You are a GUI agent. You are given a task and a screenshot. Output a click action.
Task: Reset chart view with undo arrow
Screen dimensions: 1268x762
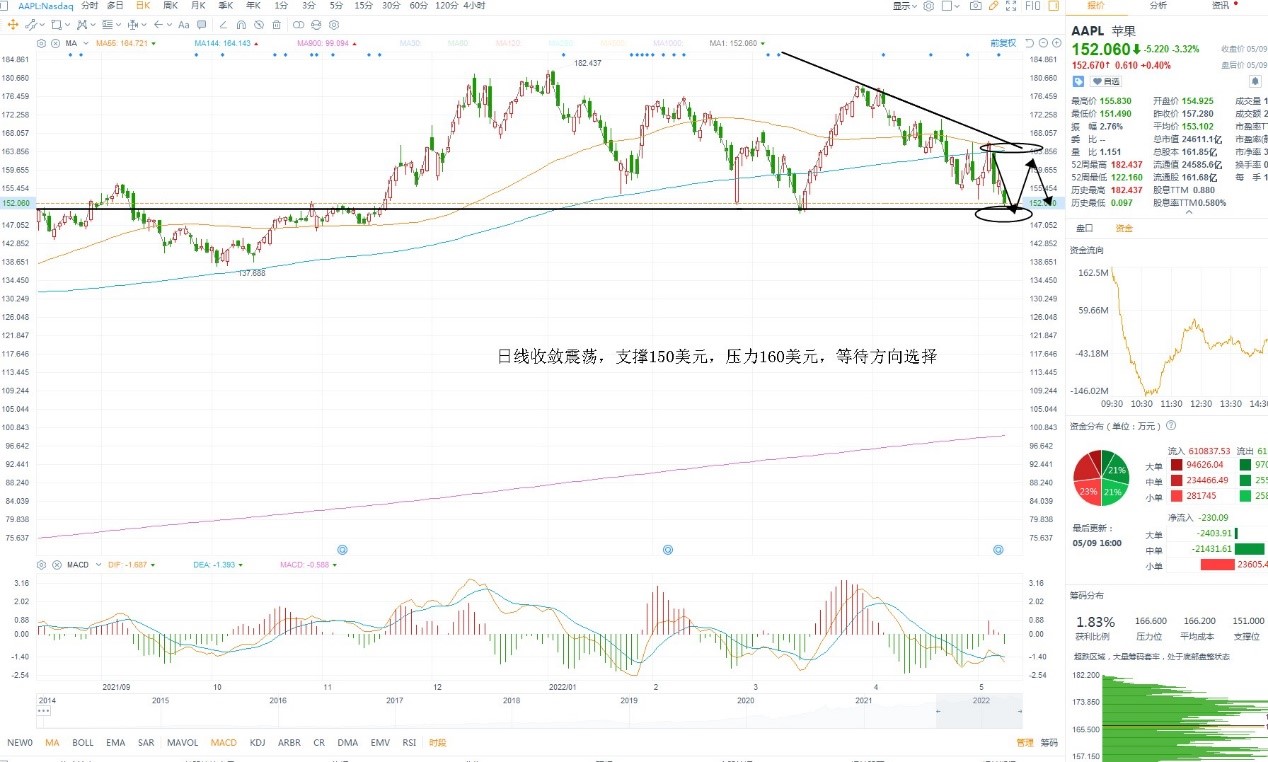point(1030,43)
